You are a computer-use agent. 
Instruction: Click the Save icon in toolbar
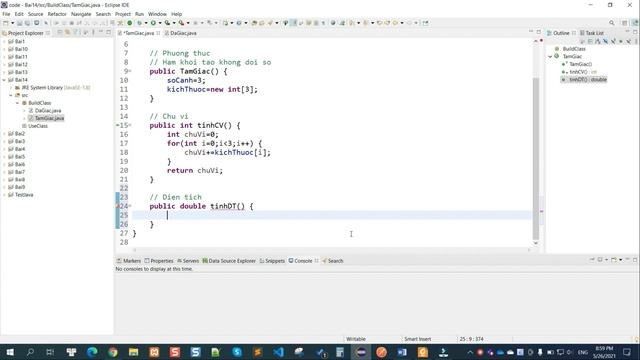19,23
